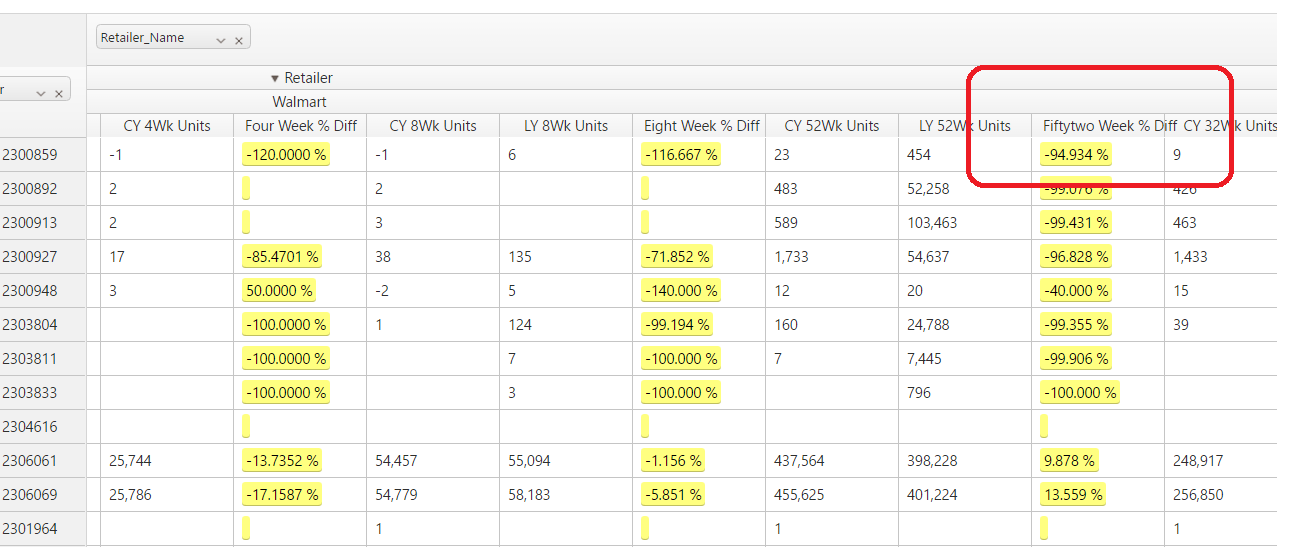Remove the row field chip on left
The width and height of the screenshot is (1290, 558).
point(59,93)
